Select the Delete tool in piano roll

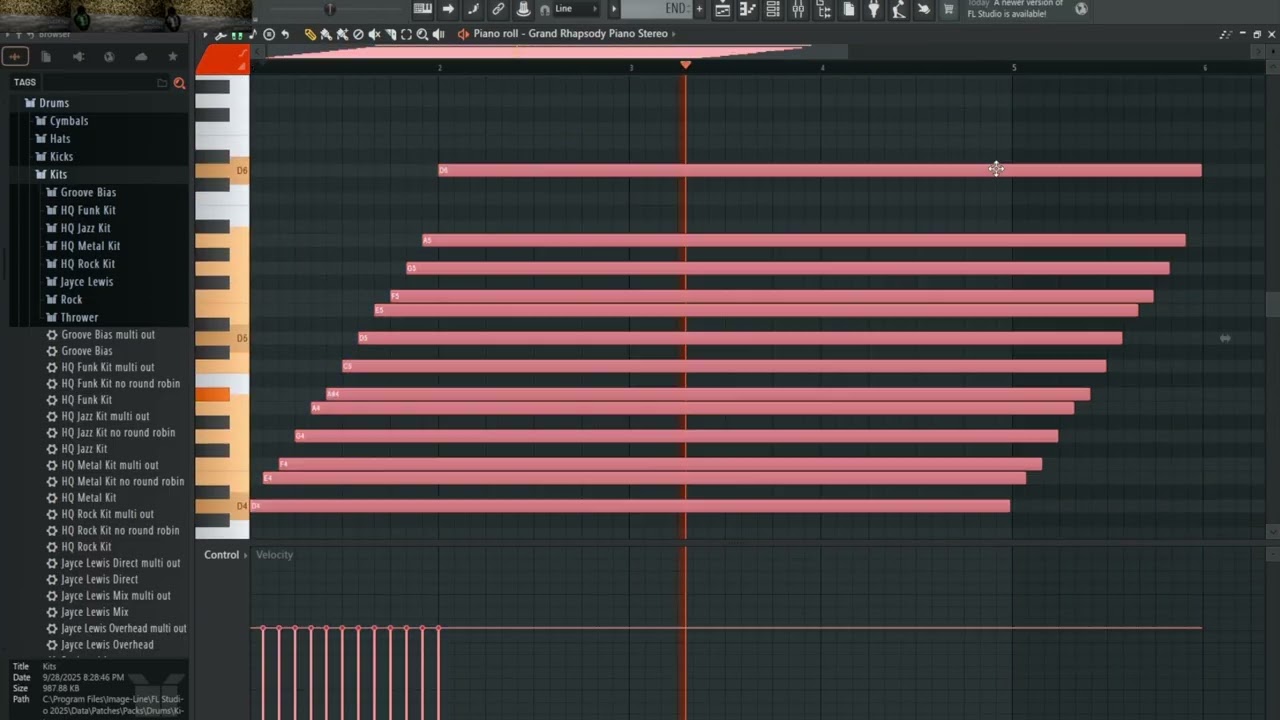click(358, 34)
